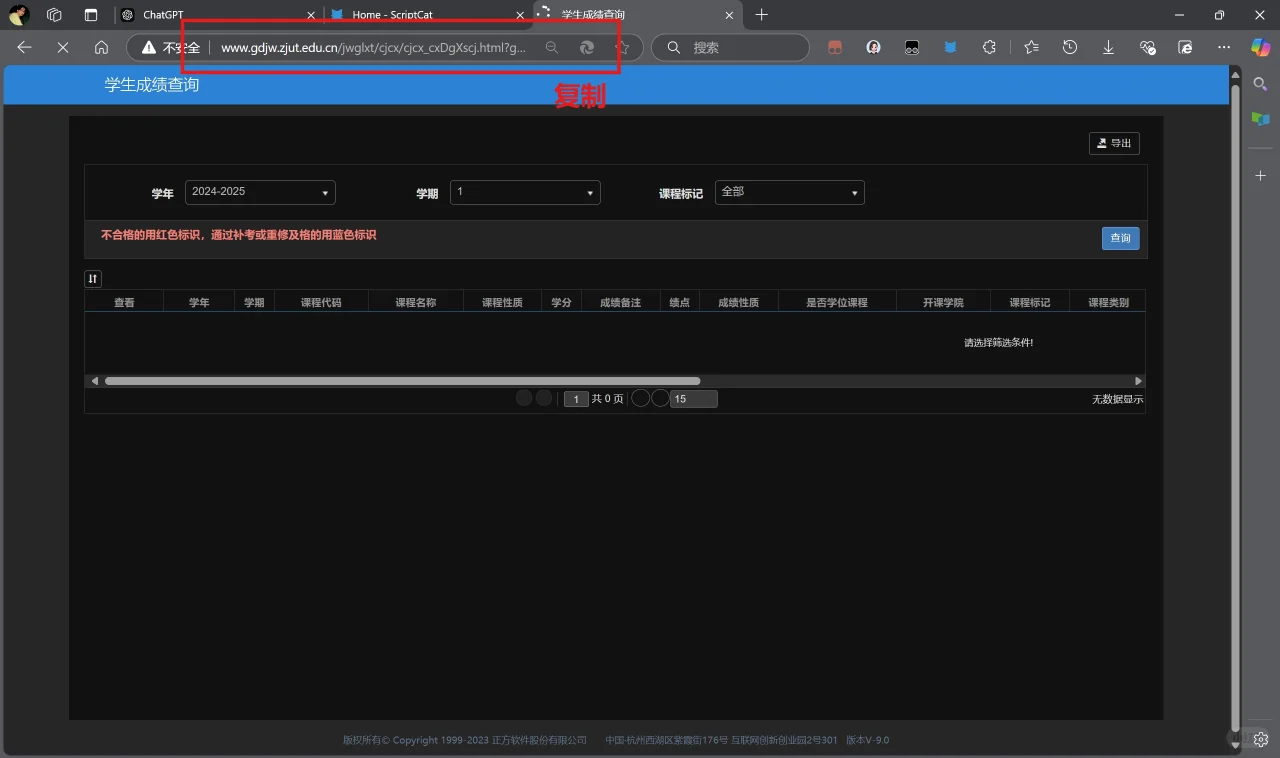Click the 课程类别 column header
1280x758 pixels.
[x=1108, y=302]
